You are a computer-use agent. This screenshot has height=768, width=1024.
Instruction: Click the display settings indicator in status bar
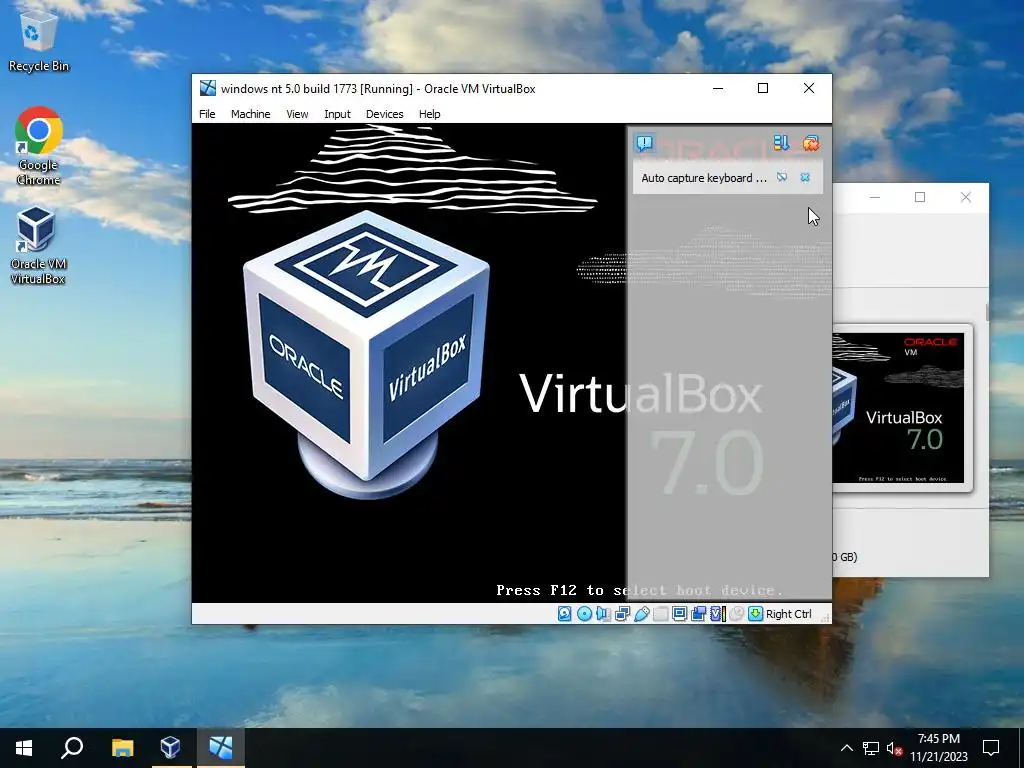click(679, 614)
